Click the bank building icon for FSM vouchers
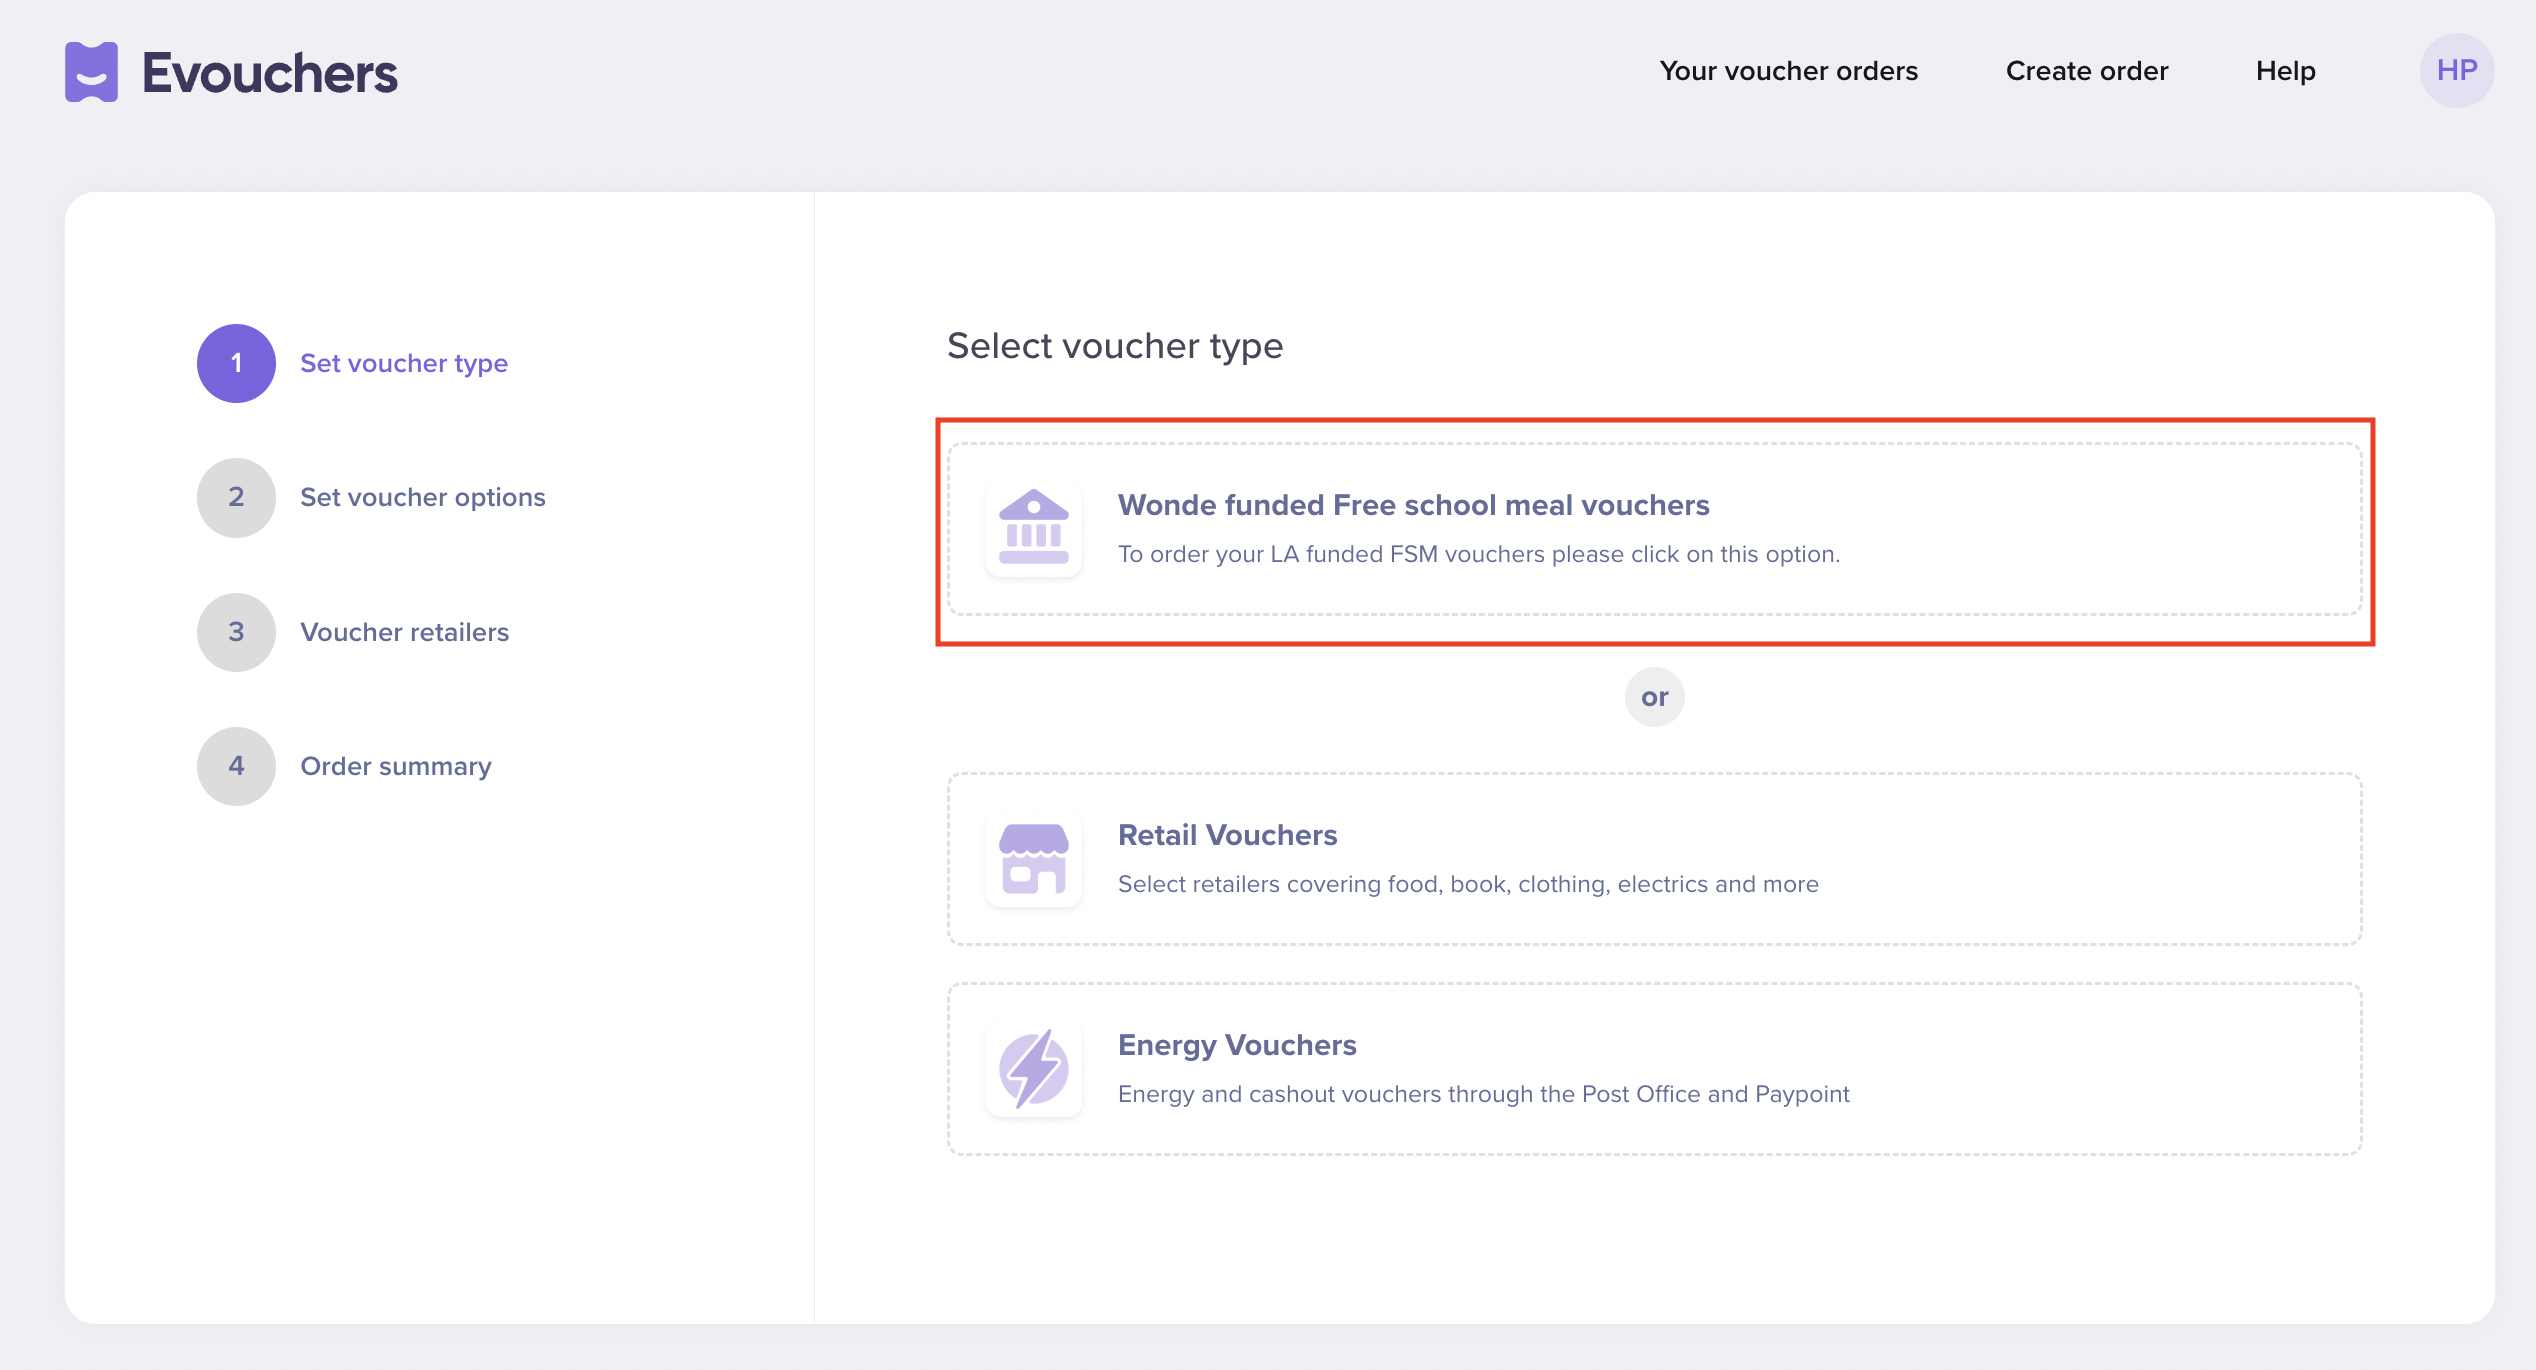 [x=1034, y=528]
